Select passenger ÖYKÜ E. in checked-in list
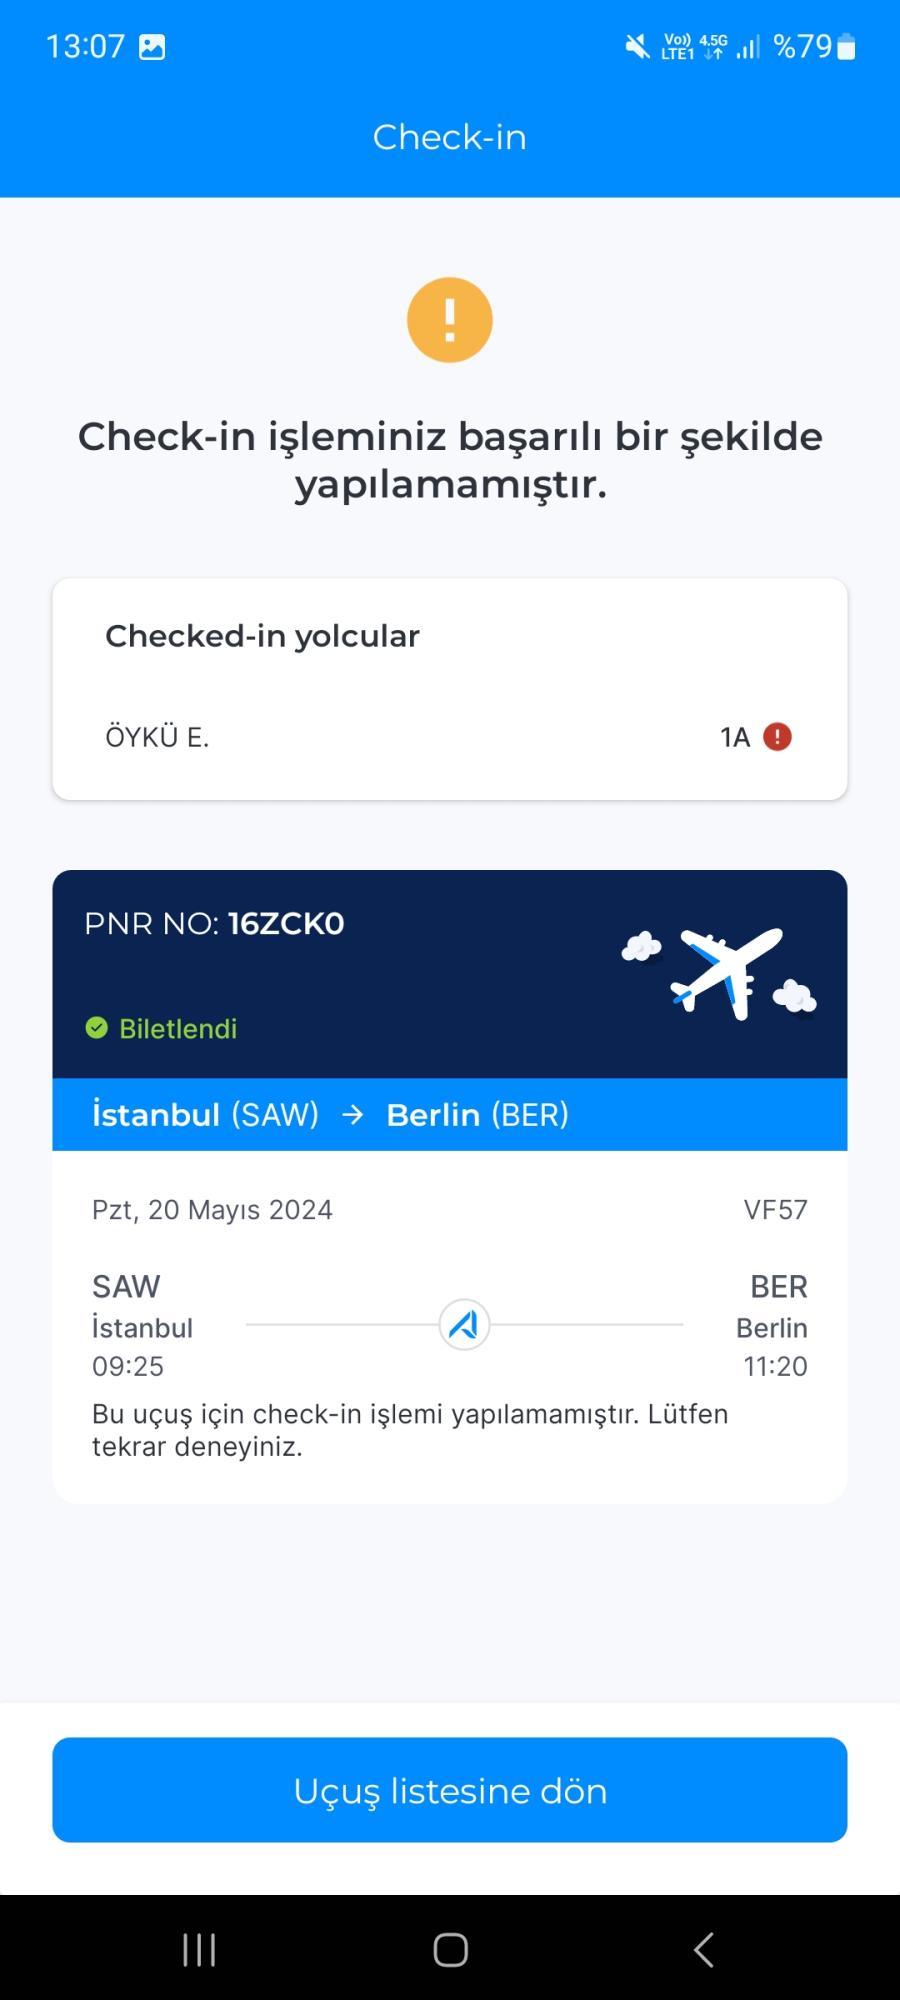 pos(156,735)
